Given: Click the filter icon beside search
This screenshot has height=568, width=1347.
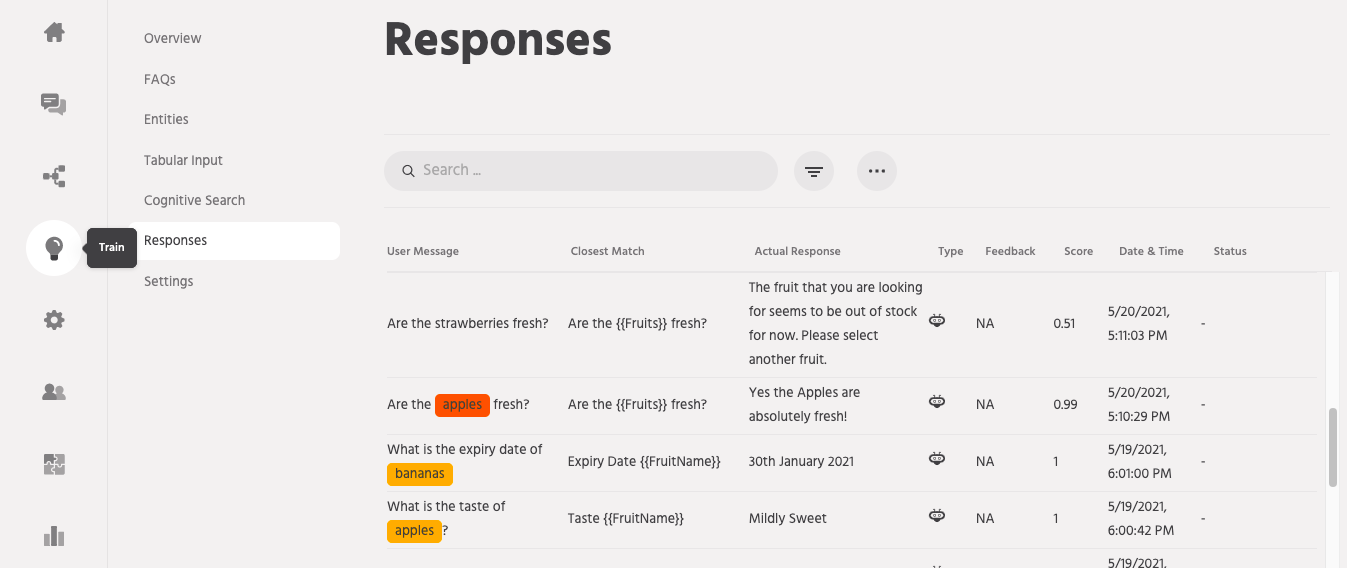Looking at the screenshot, I should 814,171.
